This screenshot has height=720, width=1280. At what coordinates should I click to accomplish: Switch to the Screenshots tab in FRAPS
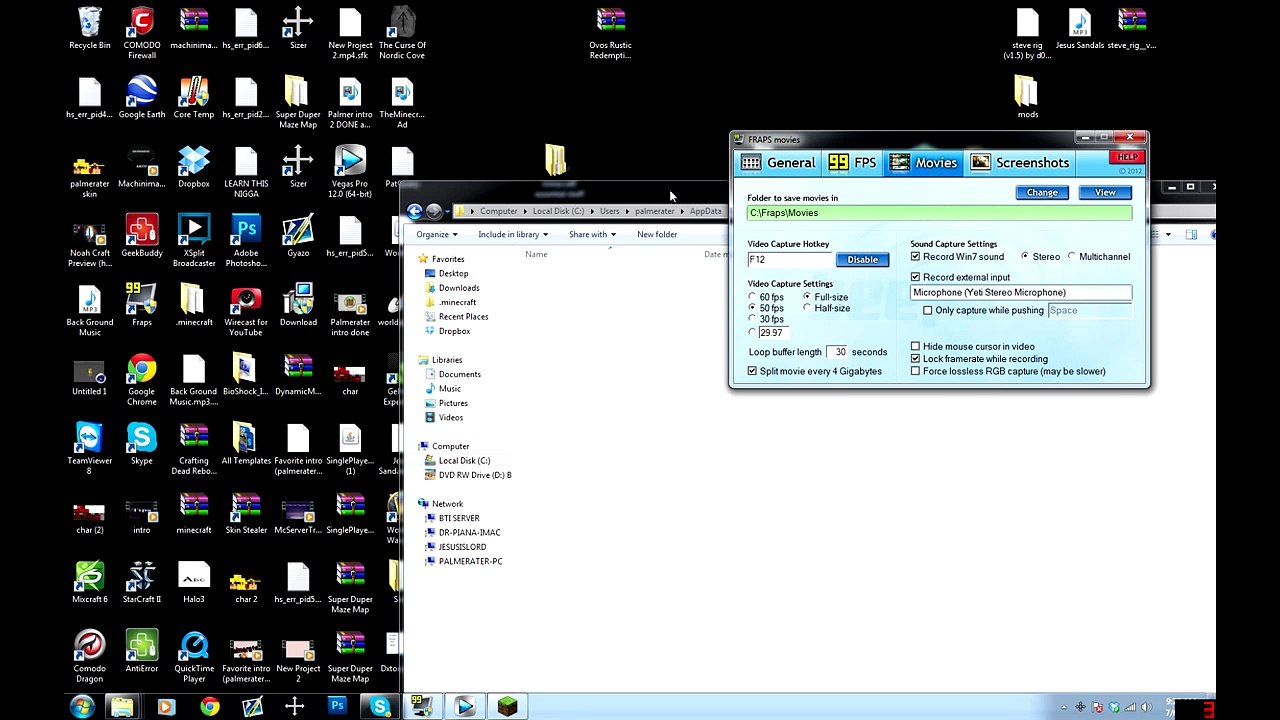[x=1020, y=163]
